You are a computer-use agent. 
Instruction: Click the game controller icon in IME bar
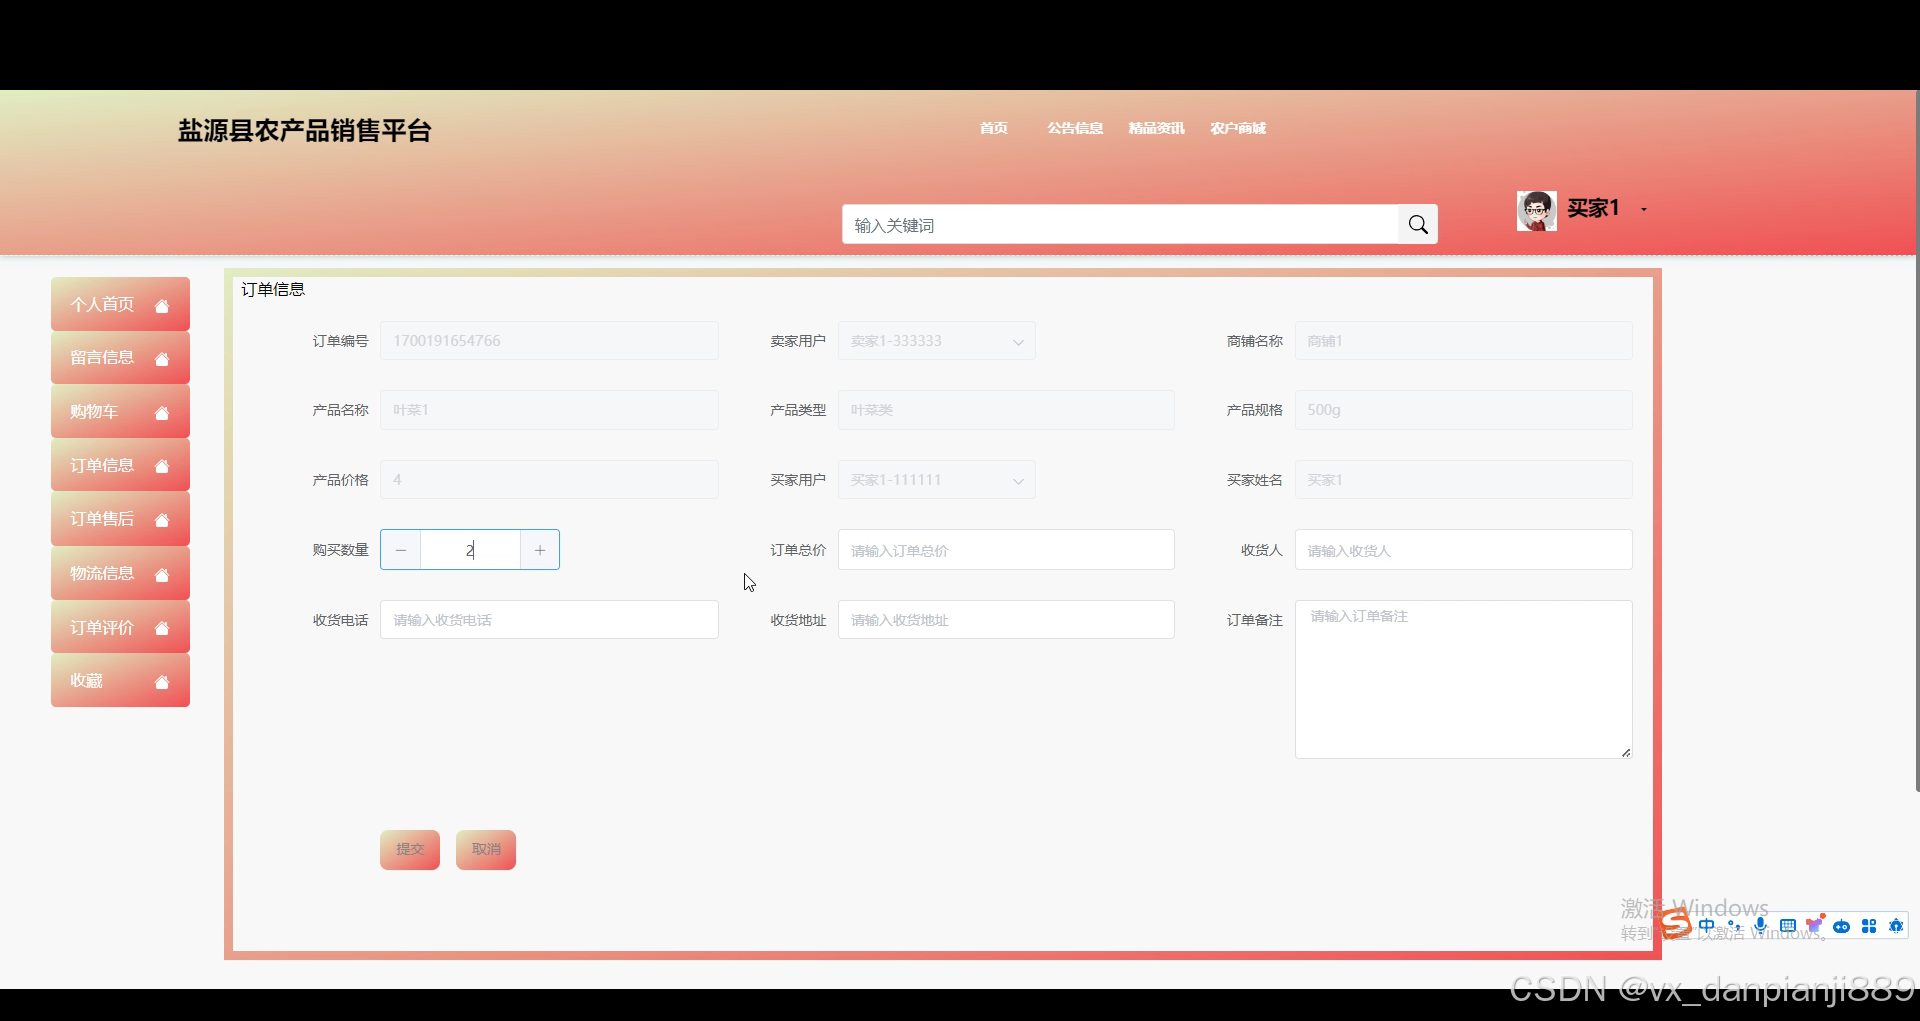coord(1841,926)
